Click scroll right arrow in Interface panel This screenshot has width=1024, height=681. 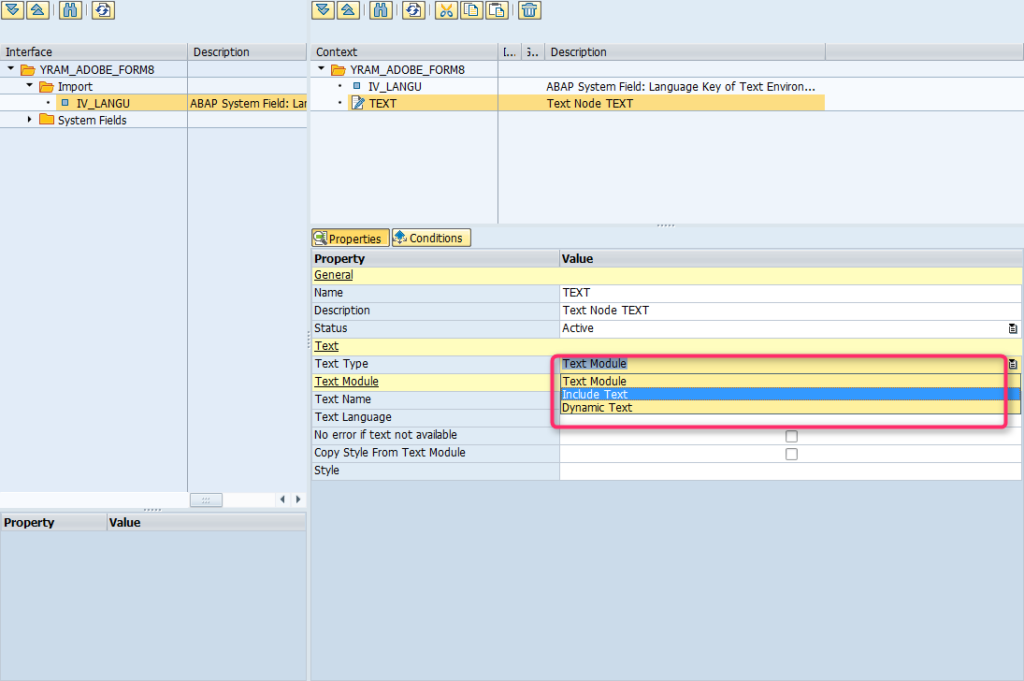[298, 499]
